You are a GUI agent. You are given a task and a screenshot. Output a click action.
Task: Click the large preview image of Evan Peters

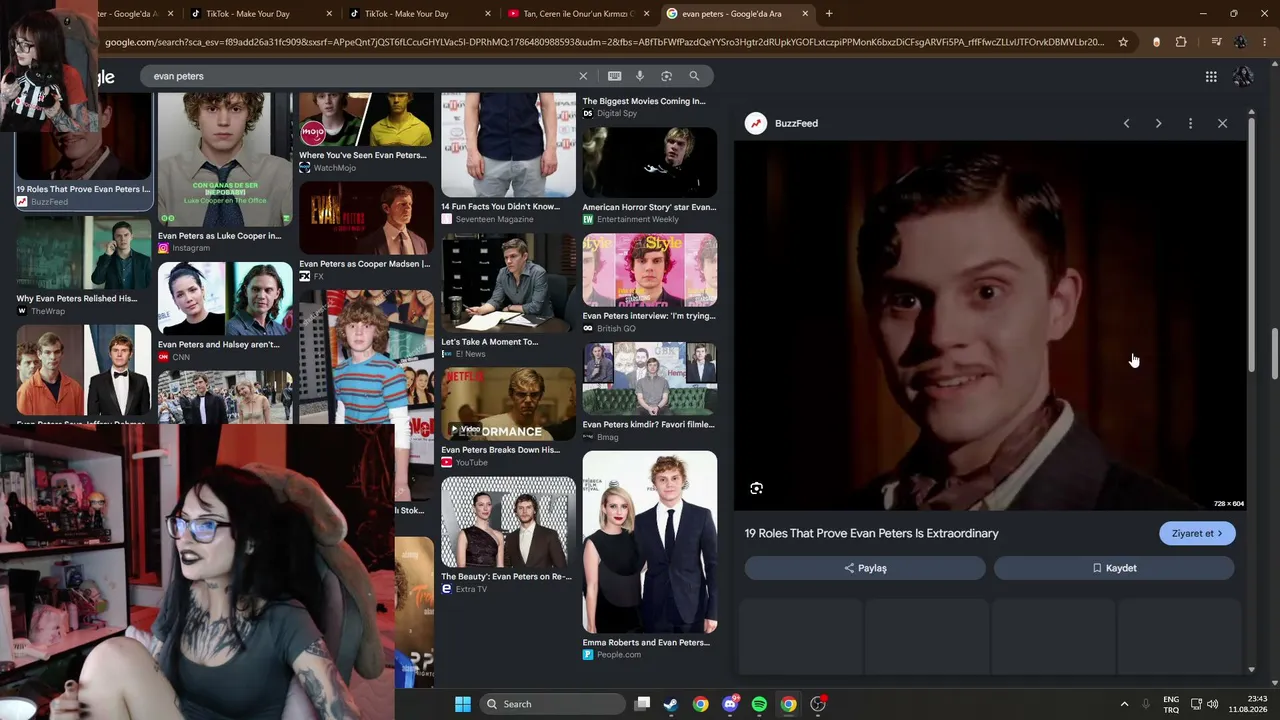coord(990,326)
